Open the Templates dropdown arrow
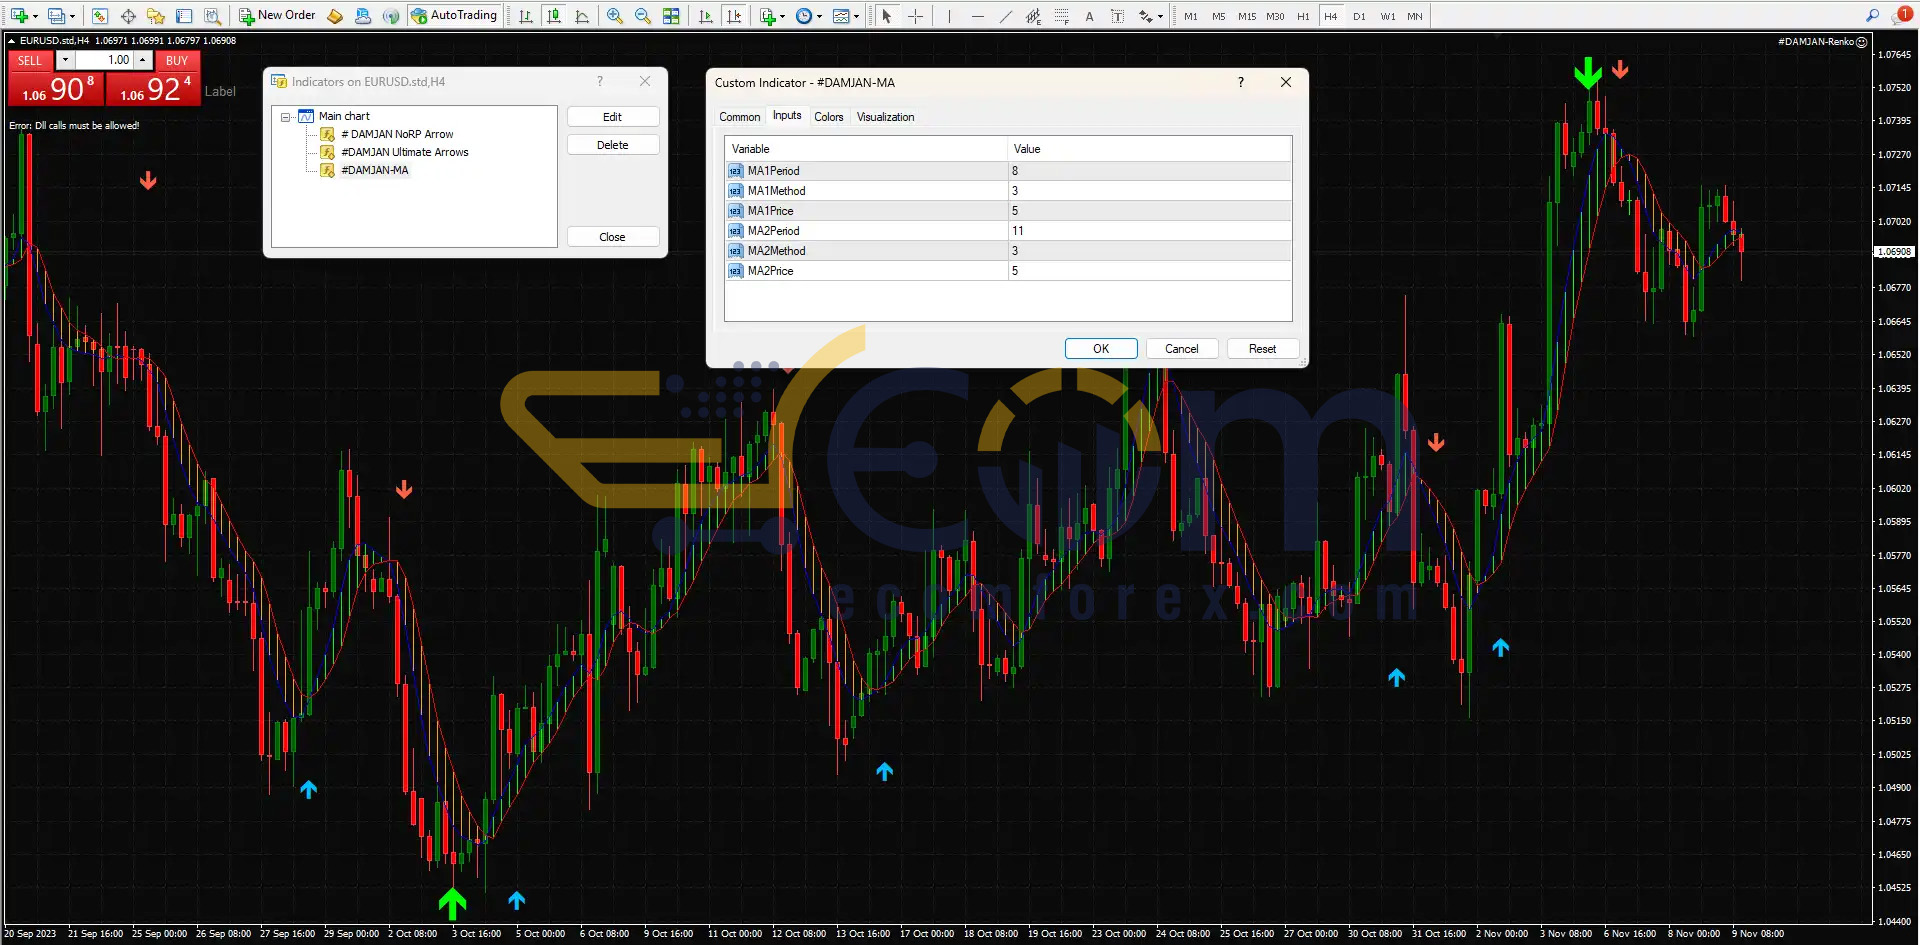Viewport: 1920px width, 945px height. tap(856, 16)
